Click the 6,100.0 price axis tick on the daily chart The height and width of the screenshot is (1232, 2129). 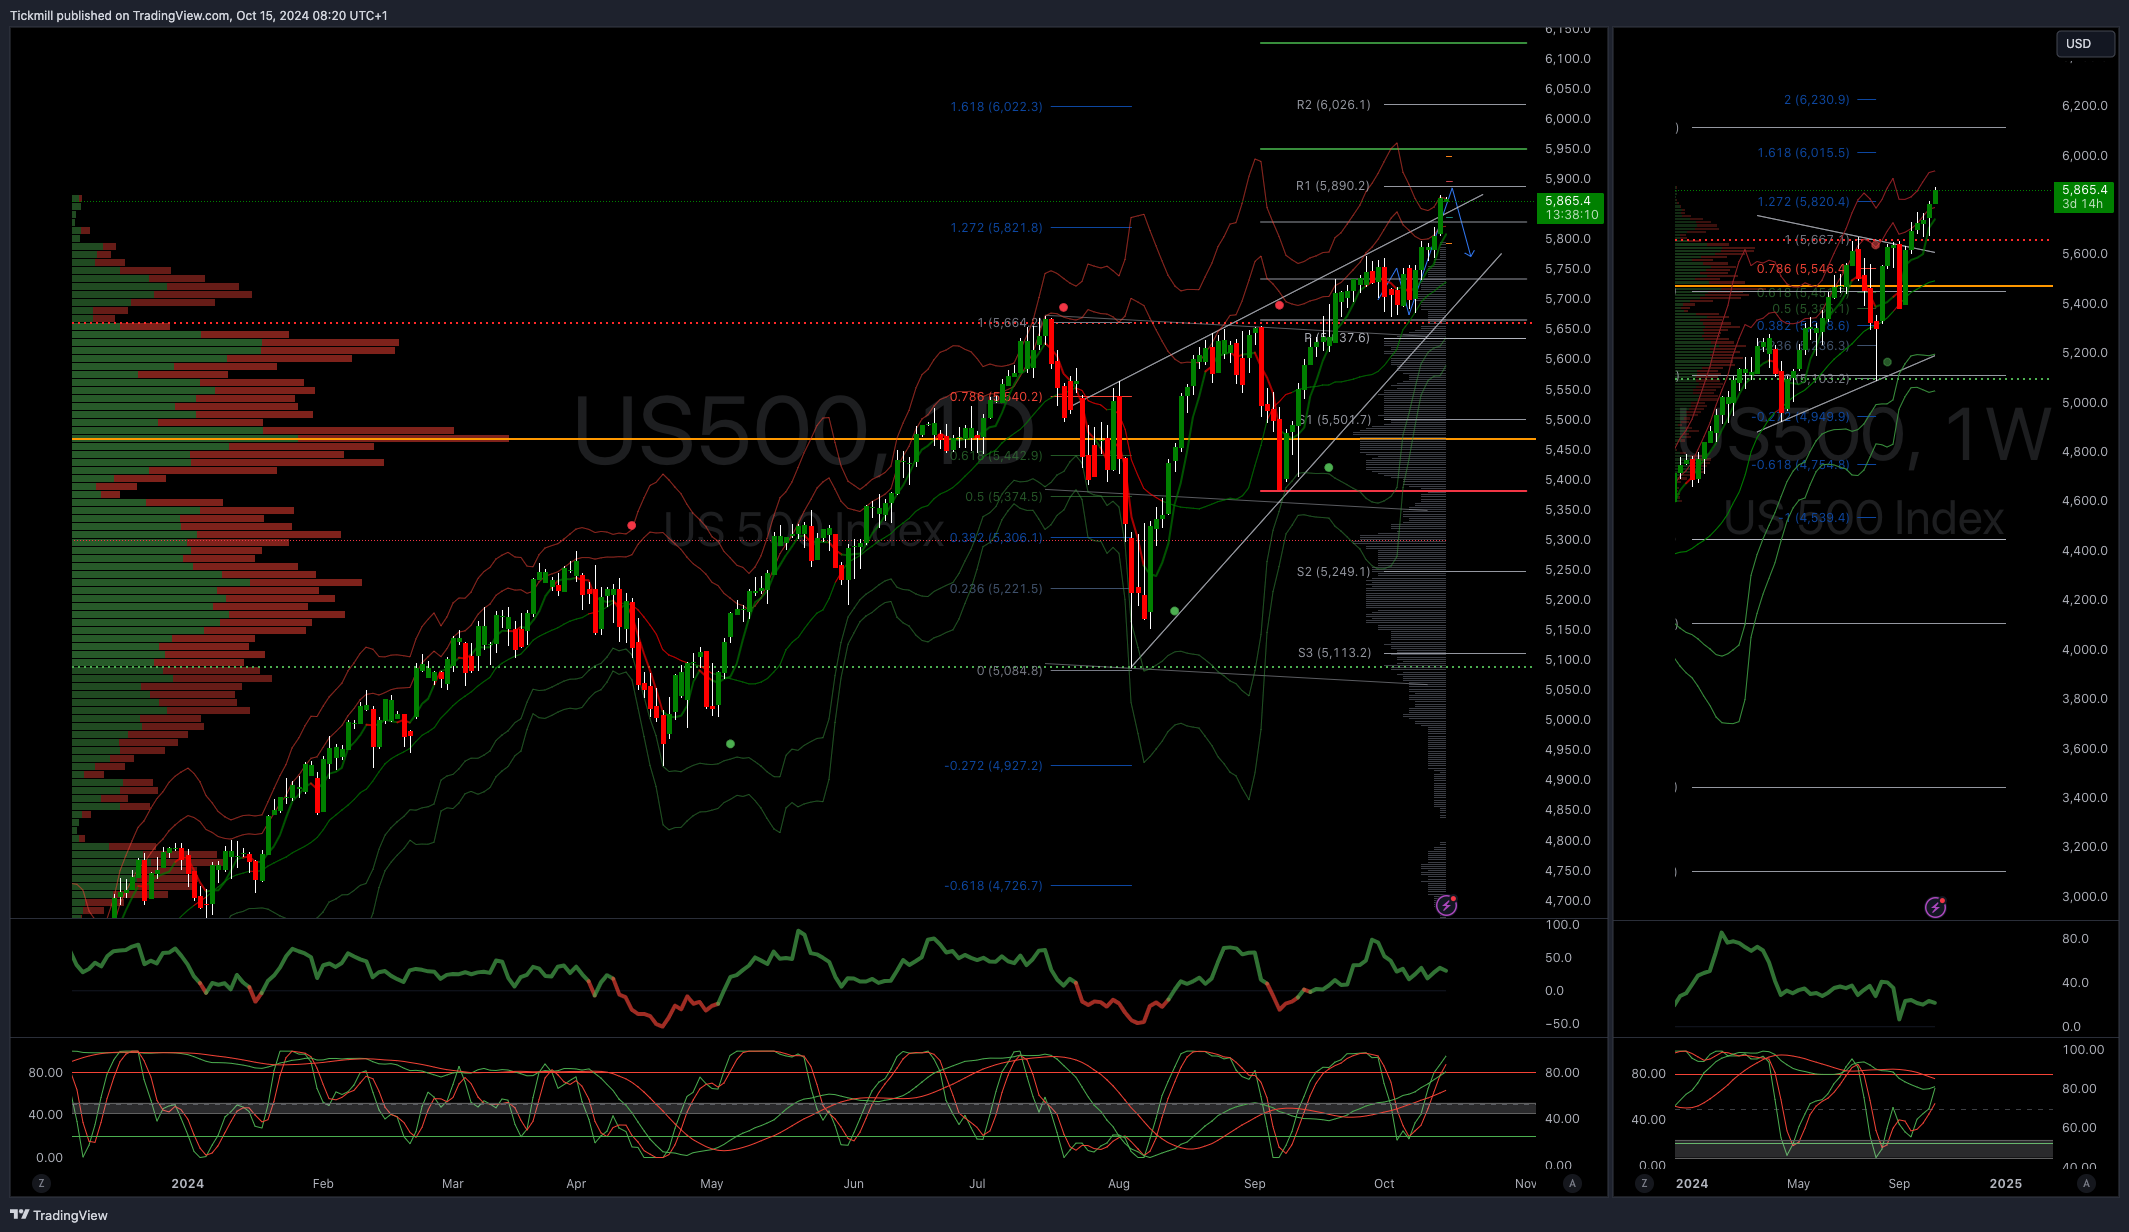[x=1567, y=59]
